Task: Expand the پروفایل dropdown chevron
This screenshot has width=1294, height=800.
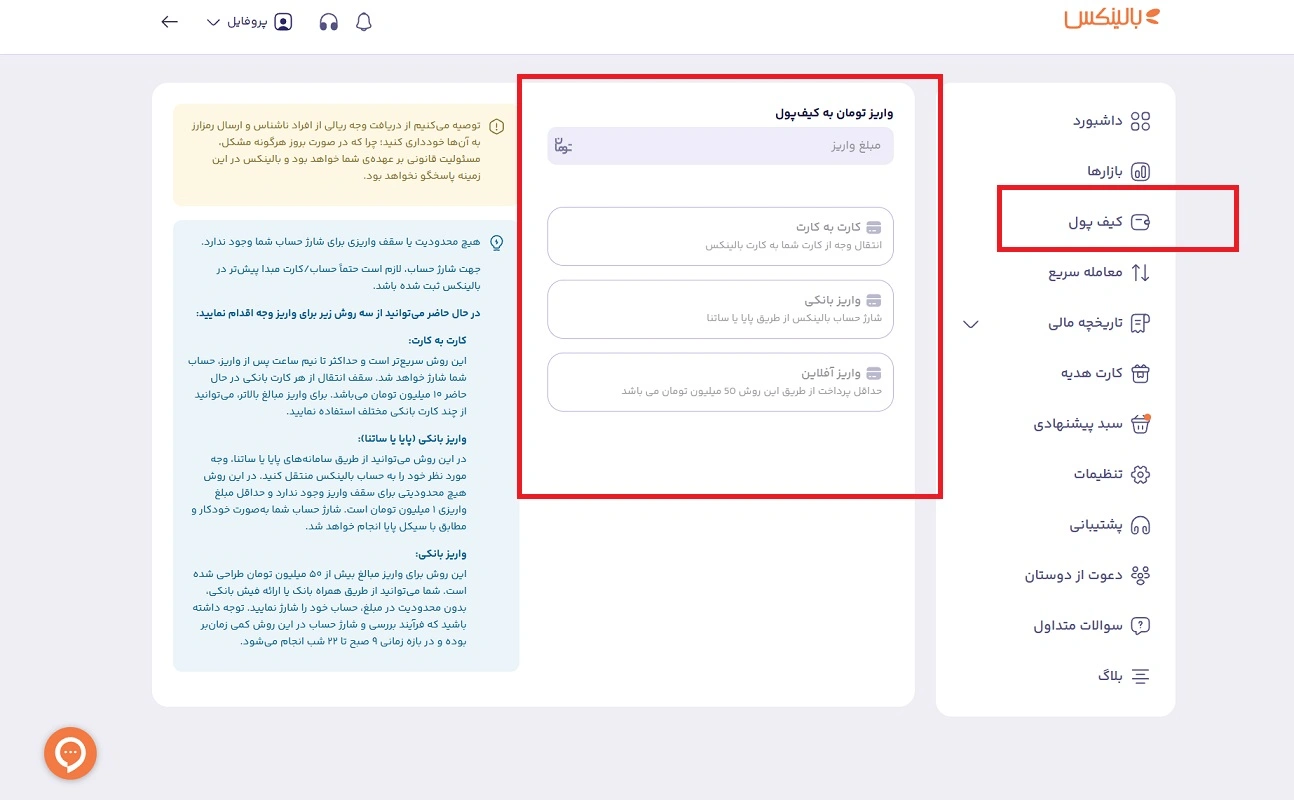Action: [213, 23]
